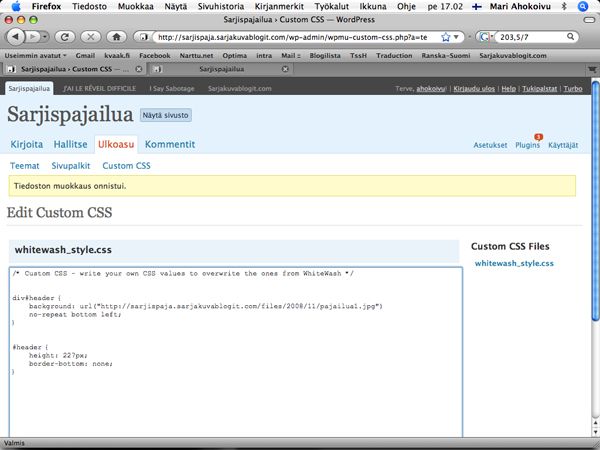
Task: Open Asetukset settings link
Action: point(490,145)
